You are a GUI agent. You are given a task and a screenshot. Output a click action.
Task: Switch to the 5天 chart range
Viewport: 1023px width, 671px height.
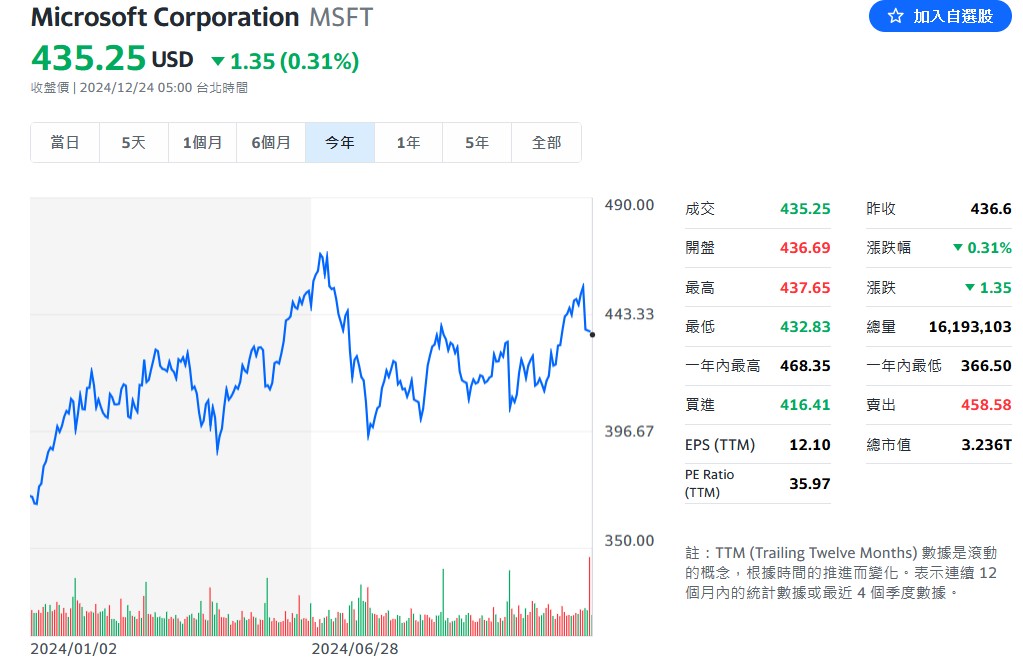(x=134, y=142)
